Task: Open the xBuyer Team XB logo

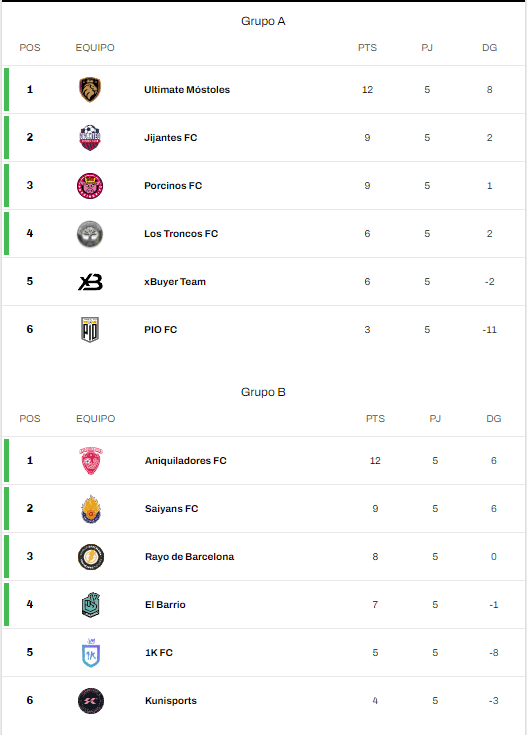Action: pos(90,282)
